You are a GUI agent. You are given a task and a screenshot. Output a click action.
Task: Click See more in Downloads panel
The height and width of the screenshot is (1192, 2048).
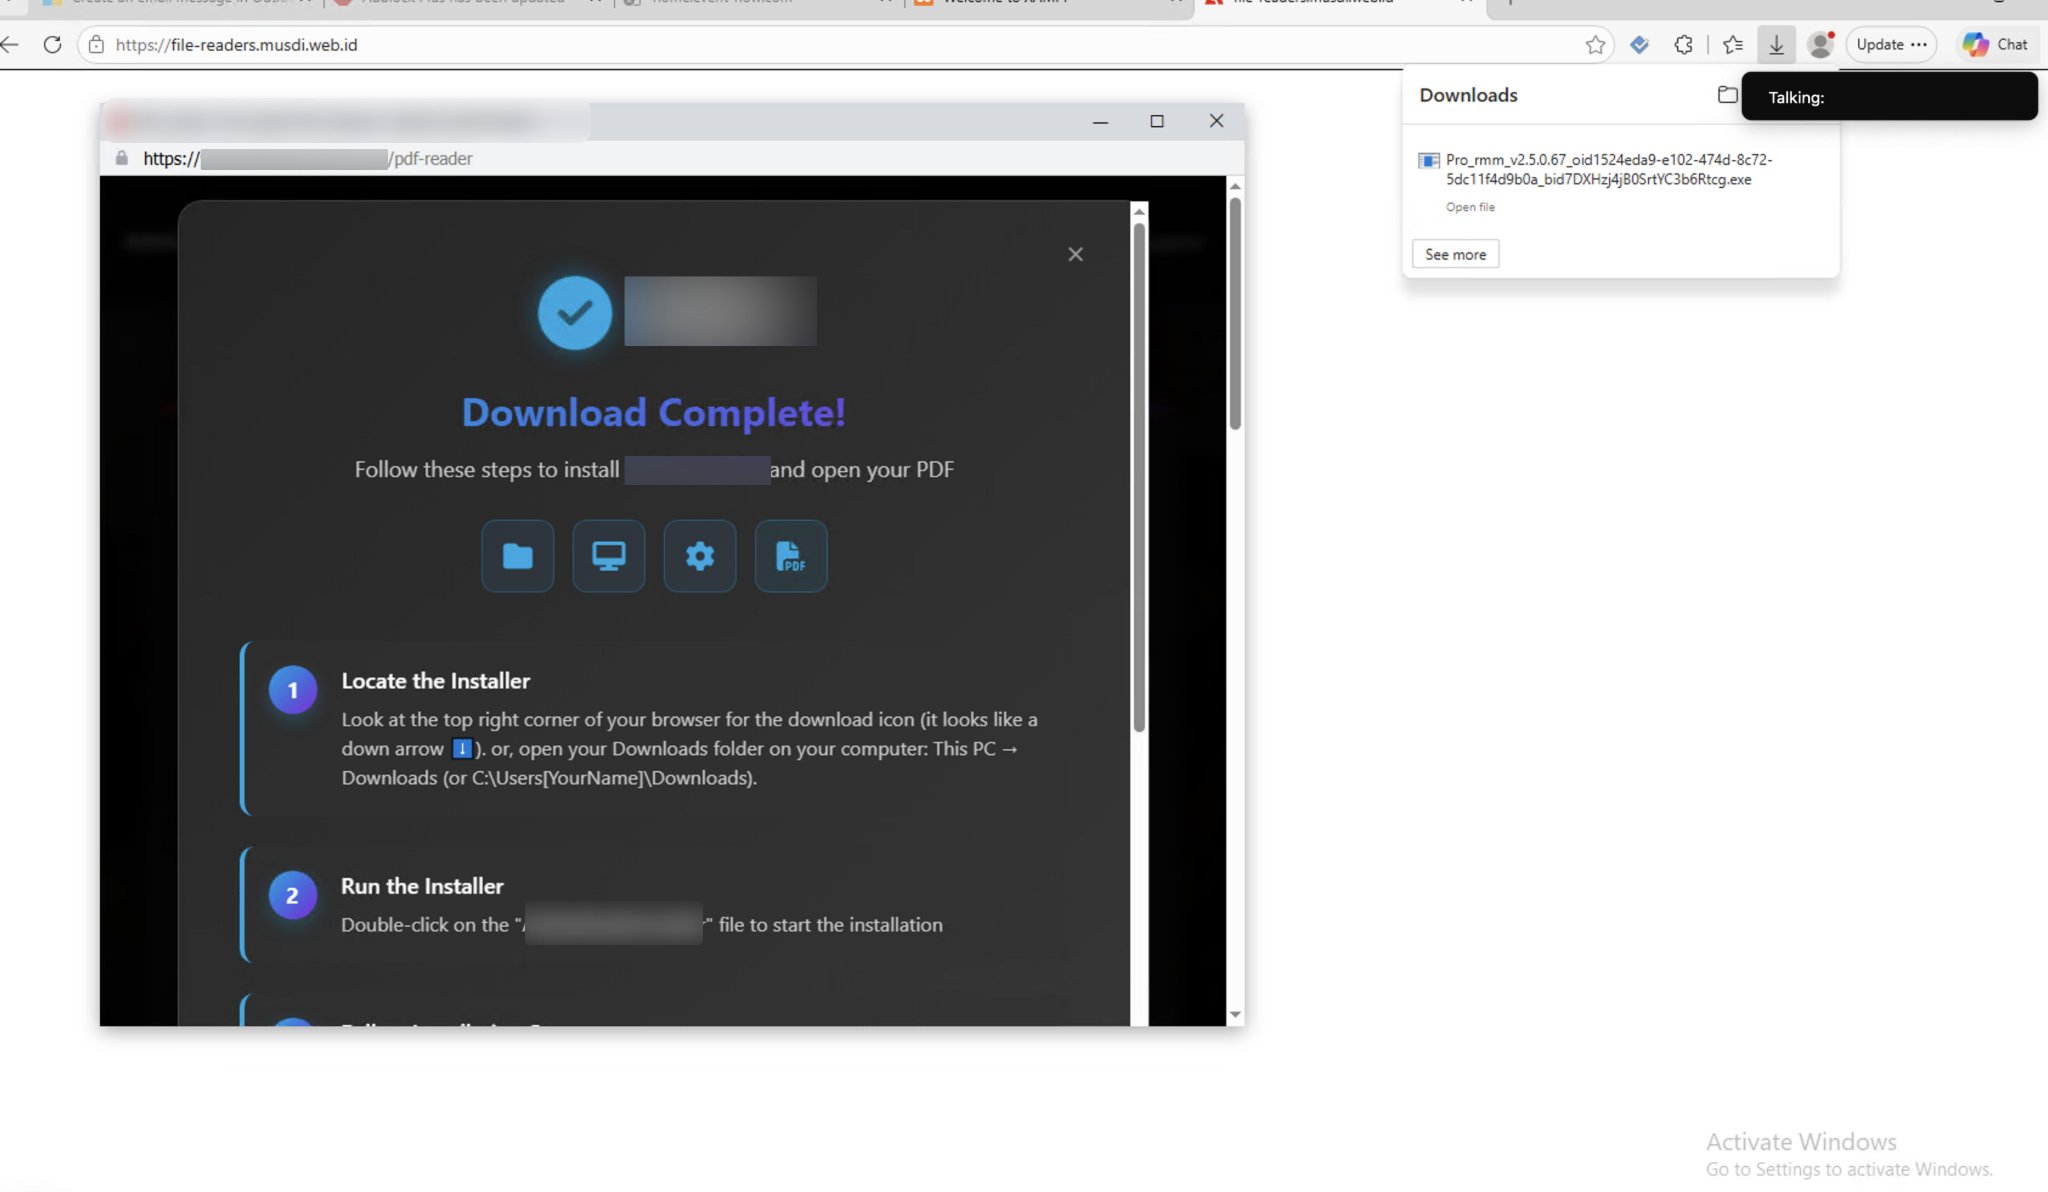pyautogui.click(x=1455, y=254)
